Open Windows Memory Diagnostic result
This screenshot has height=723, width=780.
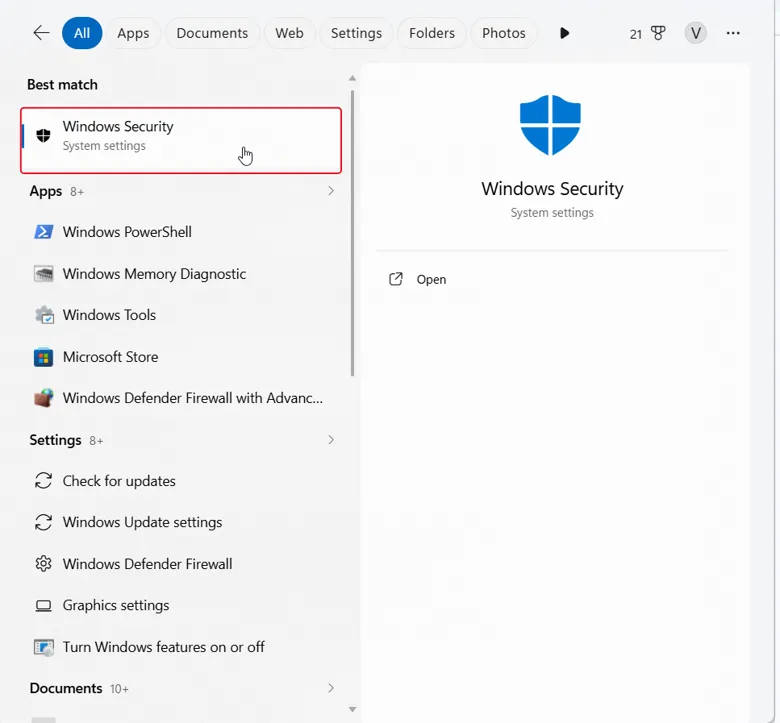pos(181,274)
